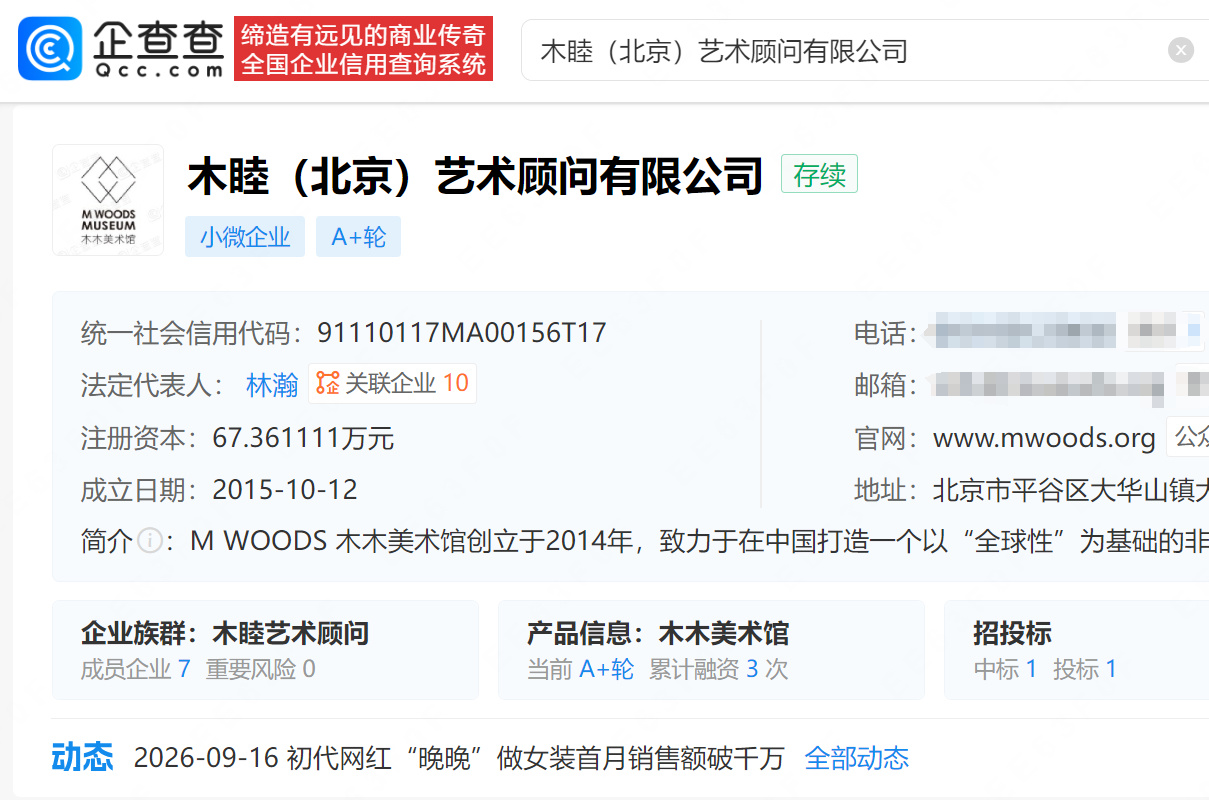Open 重要风险 0 count
Image resolution: width=1209 pixels, height=800 pixels.
coord(261,669)
